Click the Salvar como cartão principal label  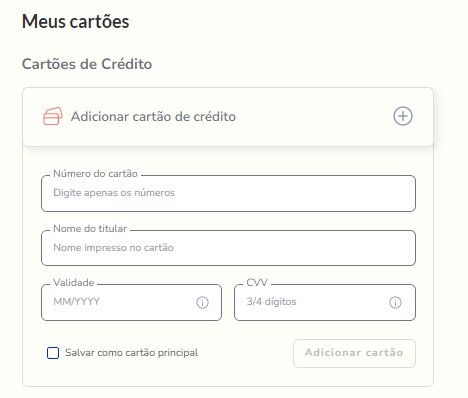[x=131, y=353]
